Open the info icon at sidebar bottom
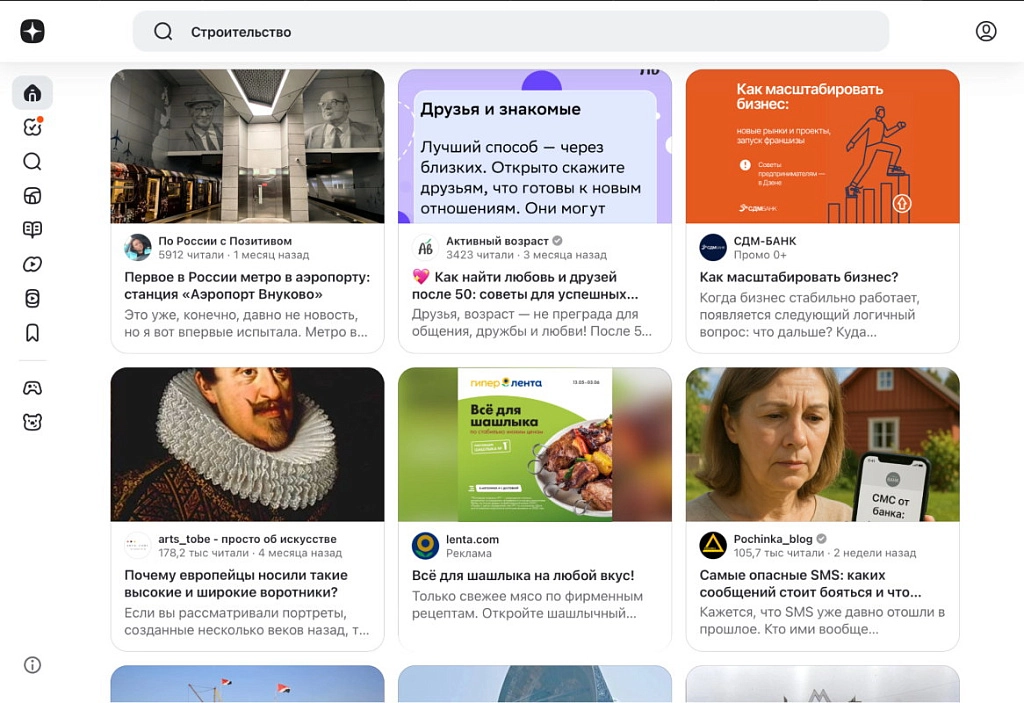1024x703 pixels. tap(32, 665)
